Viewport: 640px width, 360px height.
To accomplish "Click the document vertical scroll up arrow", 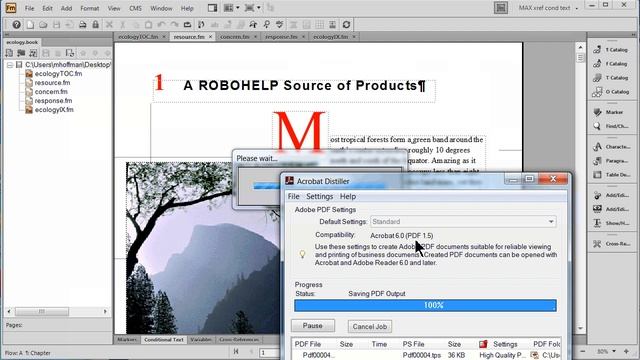I will pos(580,47).
